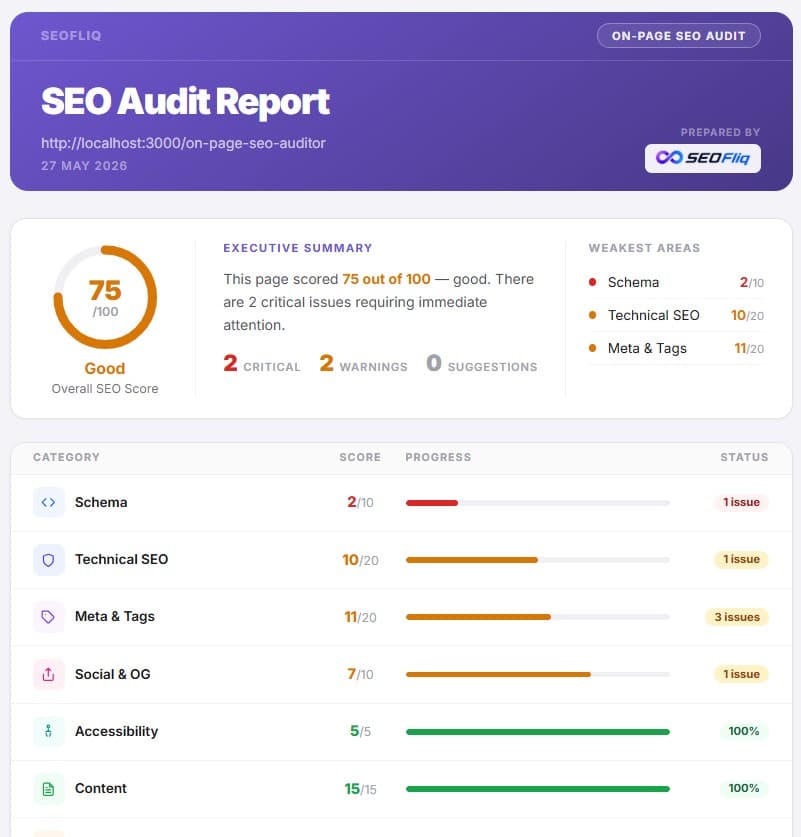Click the Social & OG progress bar

(x=537, y=674)
